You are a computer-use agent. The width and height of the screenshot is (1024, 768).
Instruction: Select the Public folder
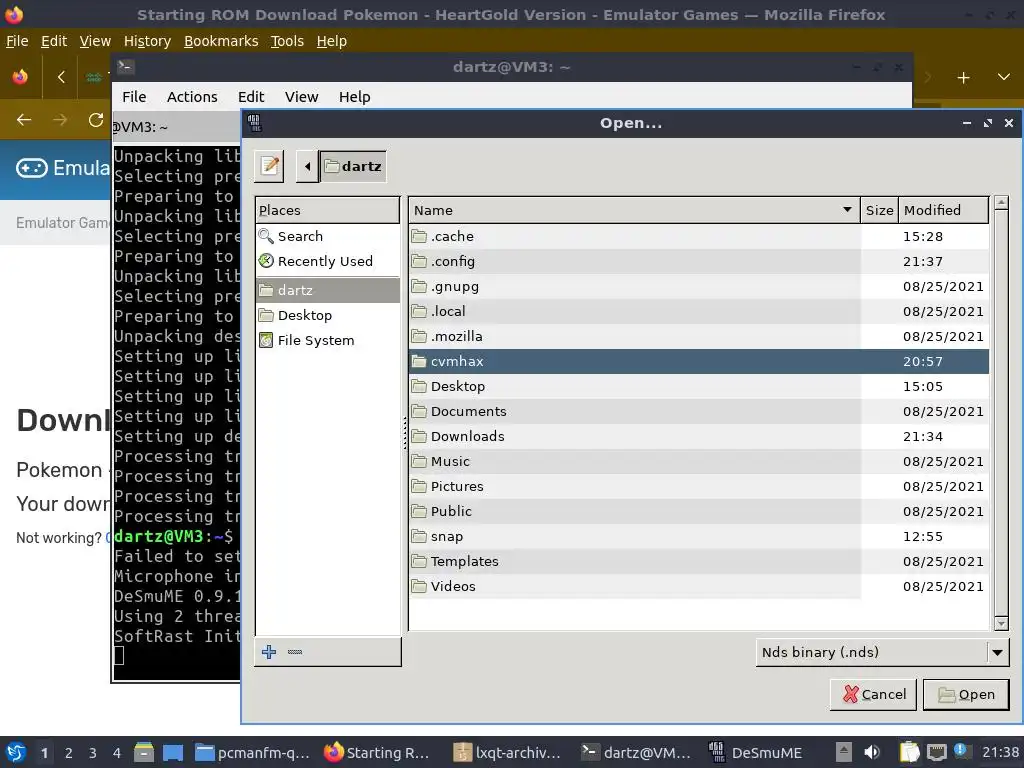(x=699, y=511)
